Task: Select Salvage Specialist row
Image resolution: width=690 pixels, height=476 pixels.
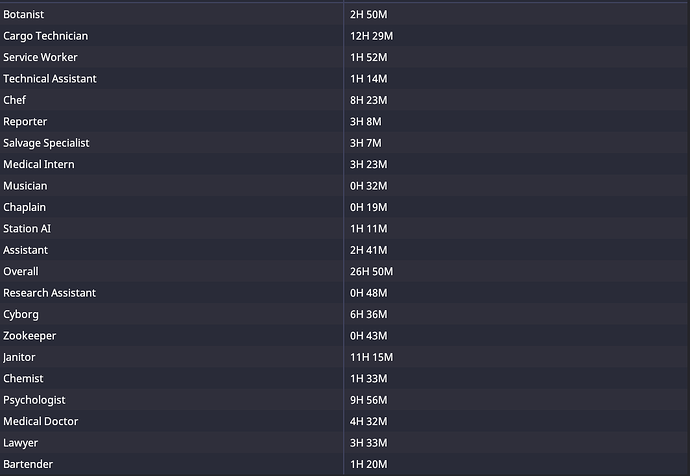Action: click(46, 143)
